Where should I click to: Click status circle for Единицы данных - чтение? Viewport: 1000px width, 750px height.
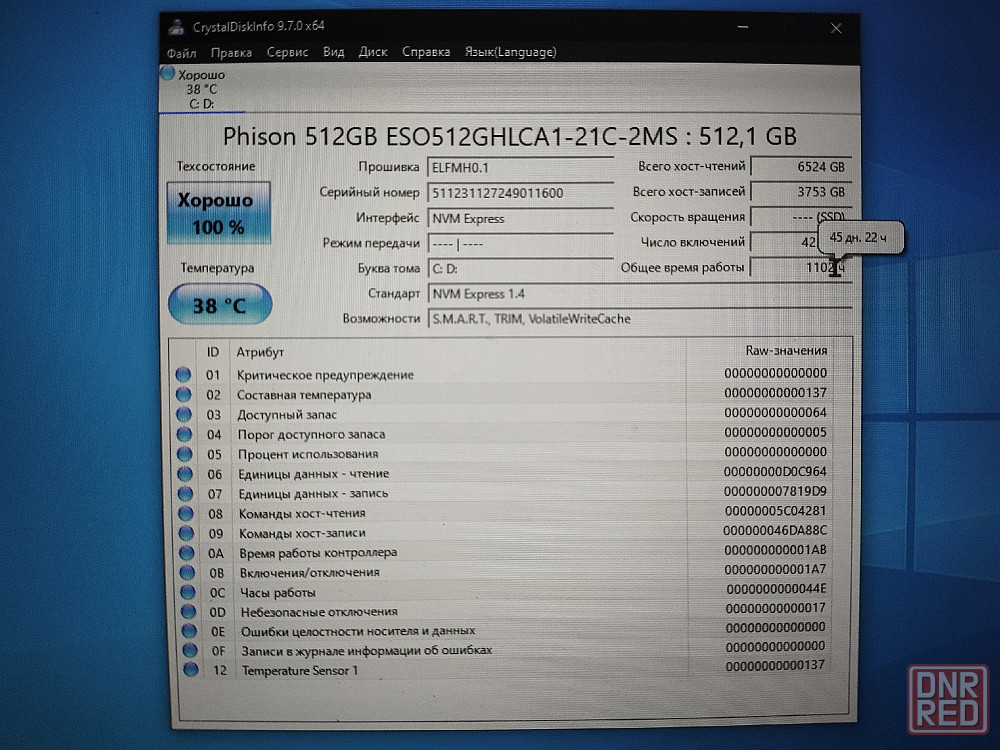click(185, 474)
